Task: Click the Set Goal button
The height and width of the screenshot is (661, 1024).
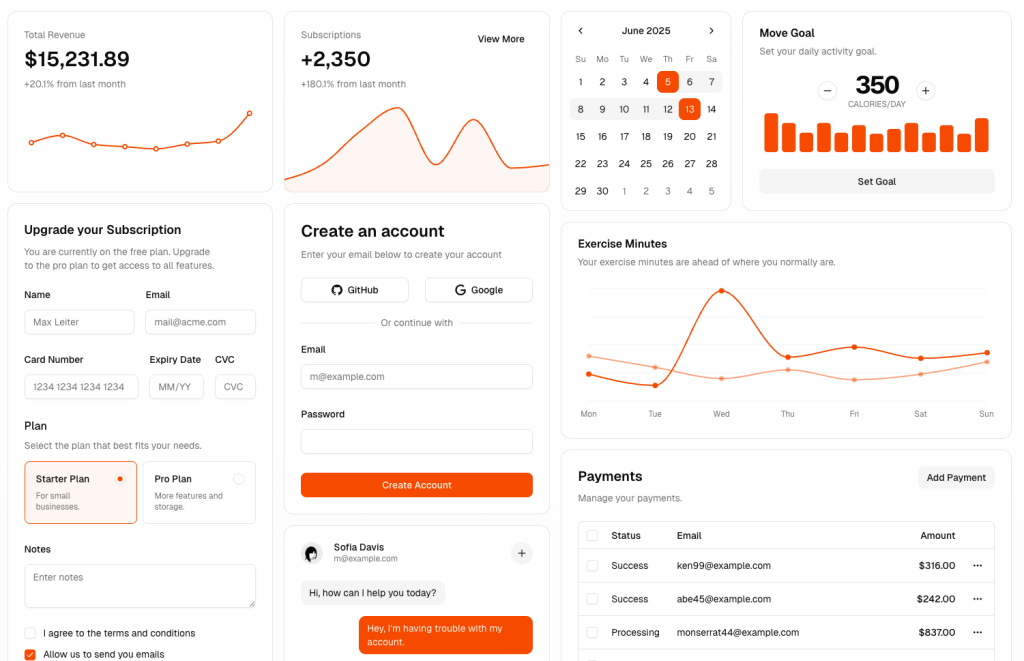Action: coord(877,181)
